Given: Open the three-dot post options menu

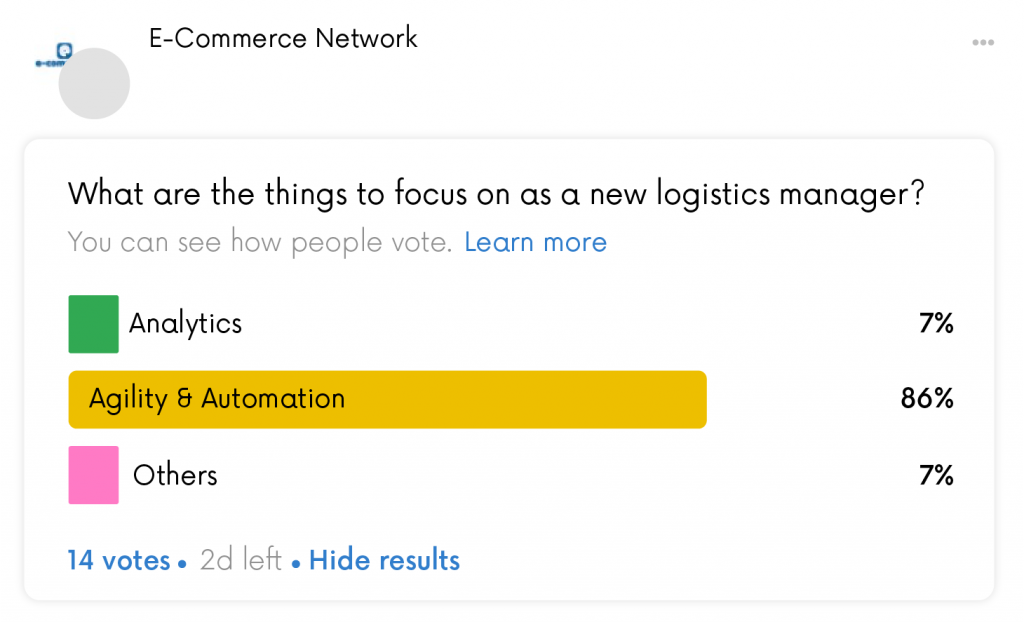Looking at the screenshot, I should (x=983, y=43).
